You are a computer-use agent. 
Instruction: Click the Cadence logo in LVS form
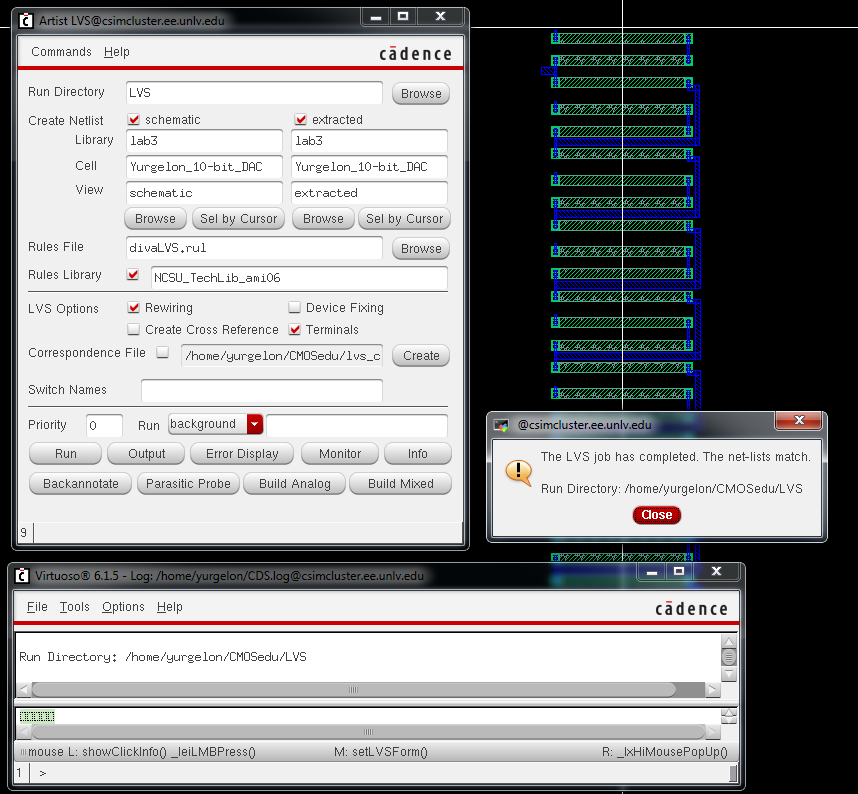pyautogui.click(x=415, y=53)
